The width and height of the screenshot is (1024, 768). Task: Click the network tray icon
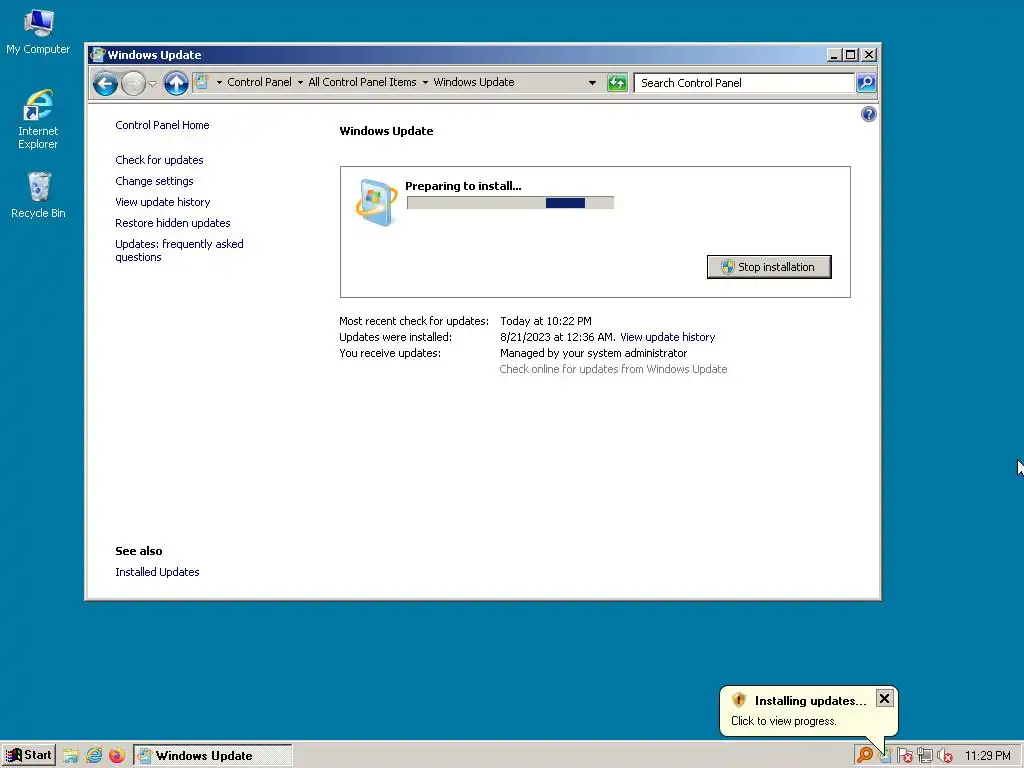[x=925, y=756]
